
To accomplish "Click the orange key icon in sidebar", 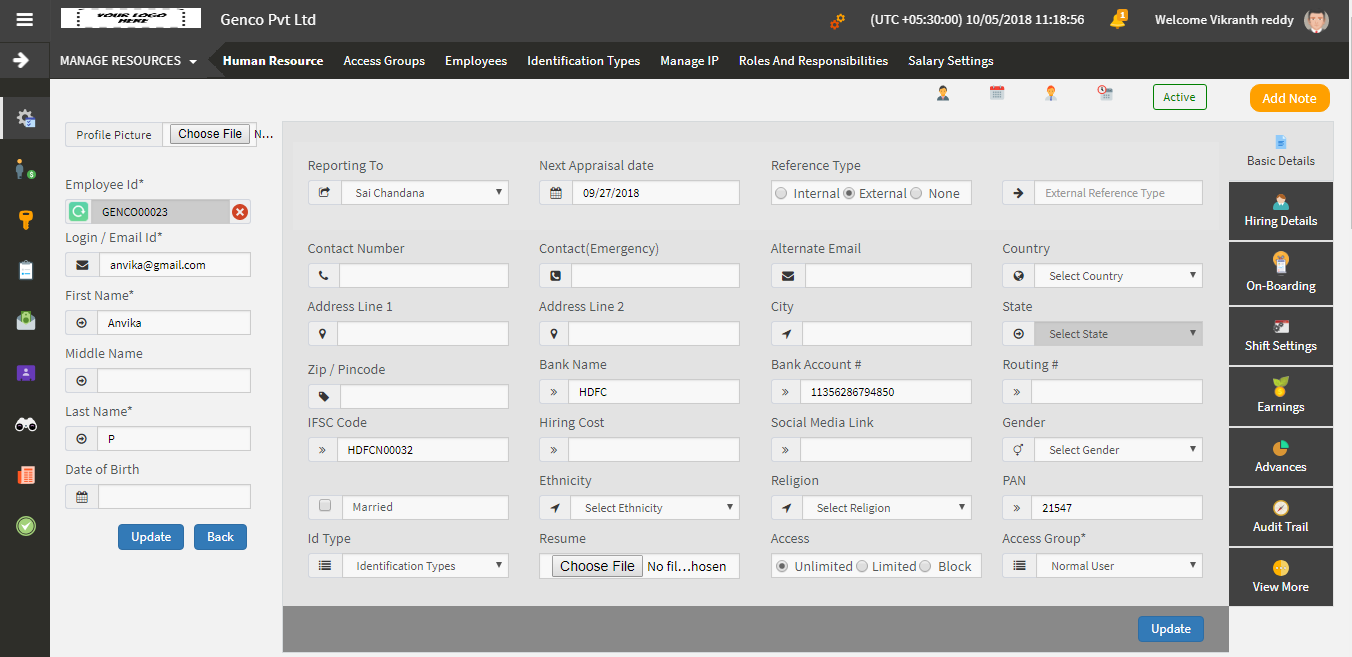I will pos(26,220).
